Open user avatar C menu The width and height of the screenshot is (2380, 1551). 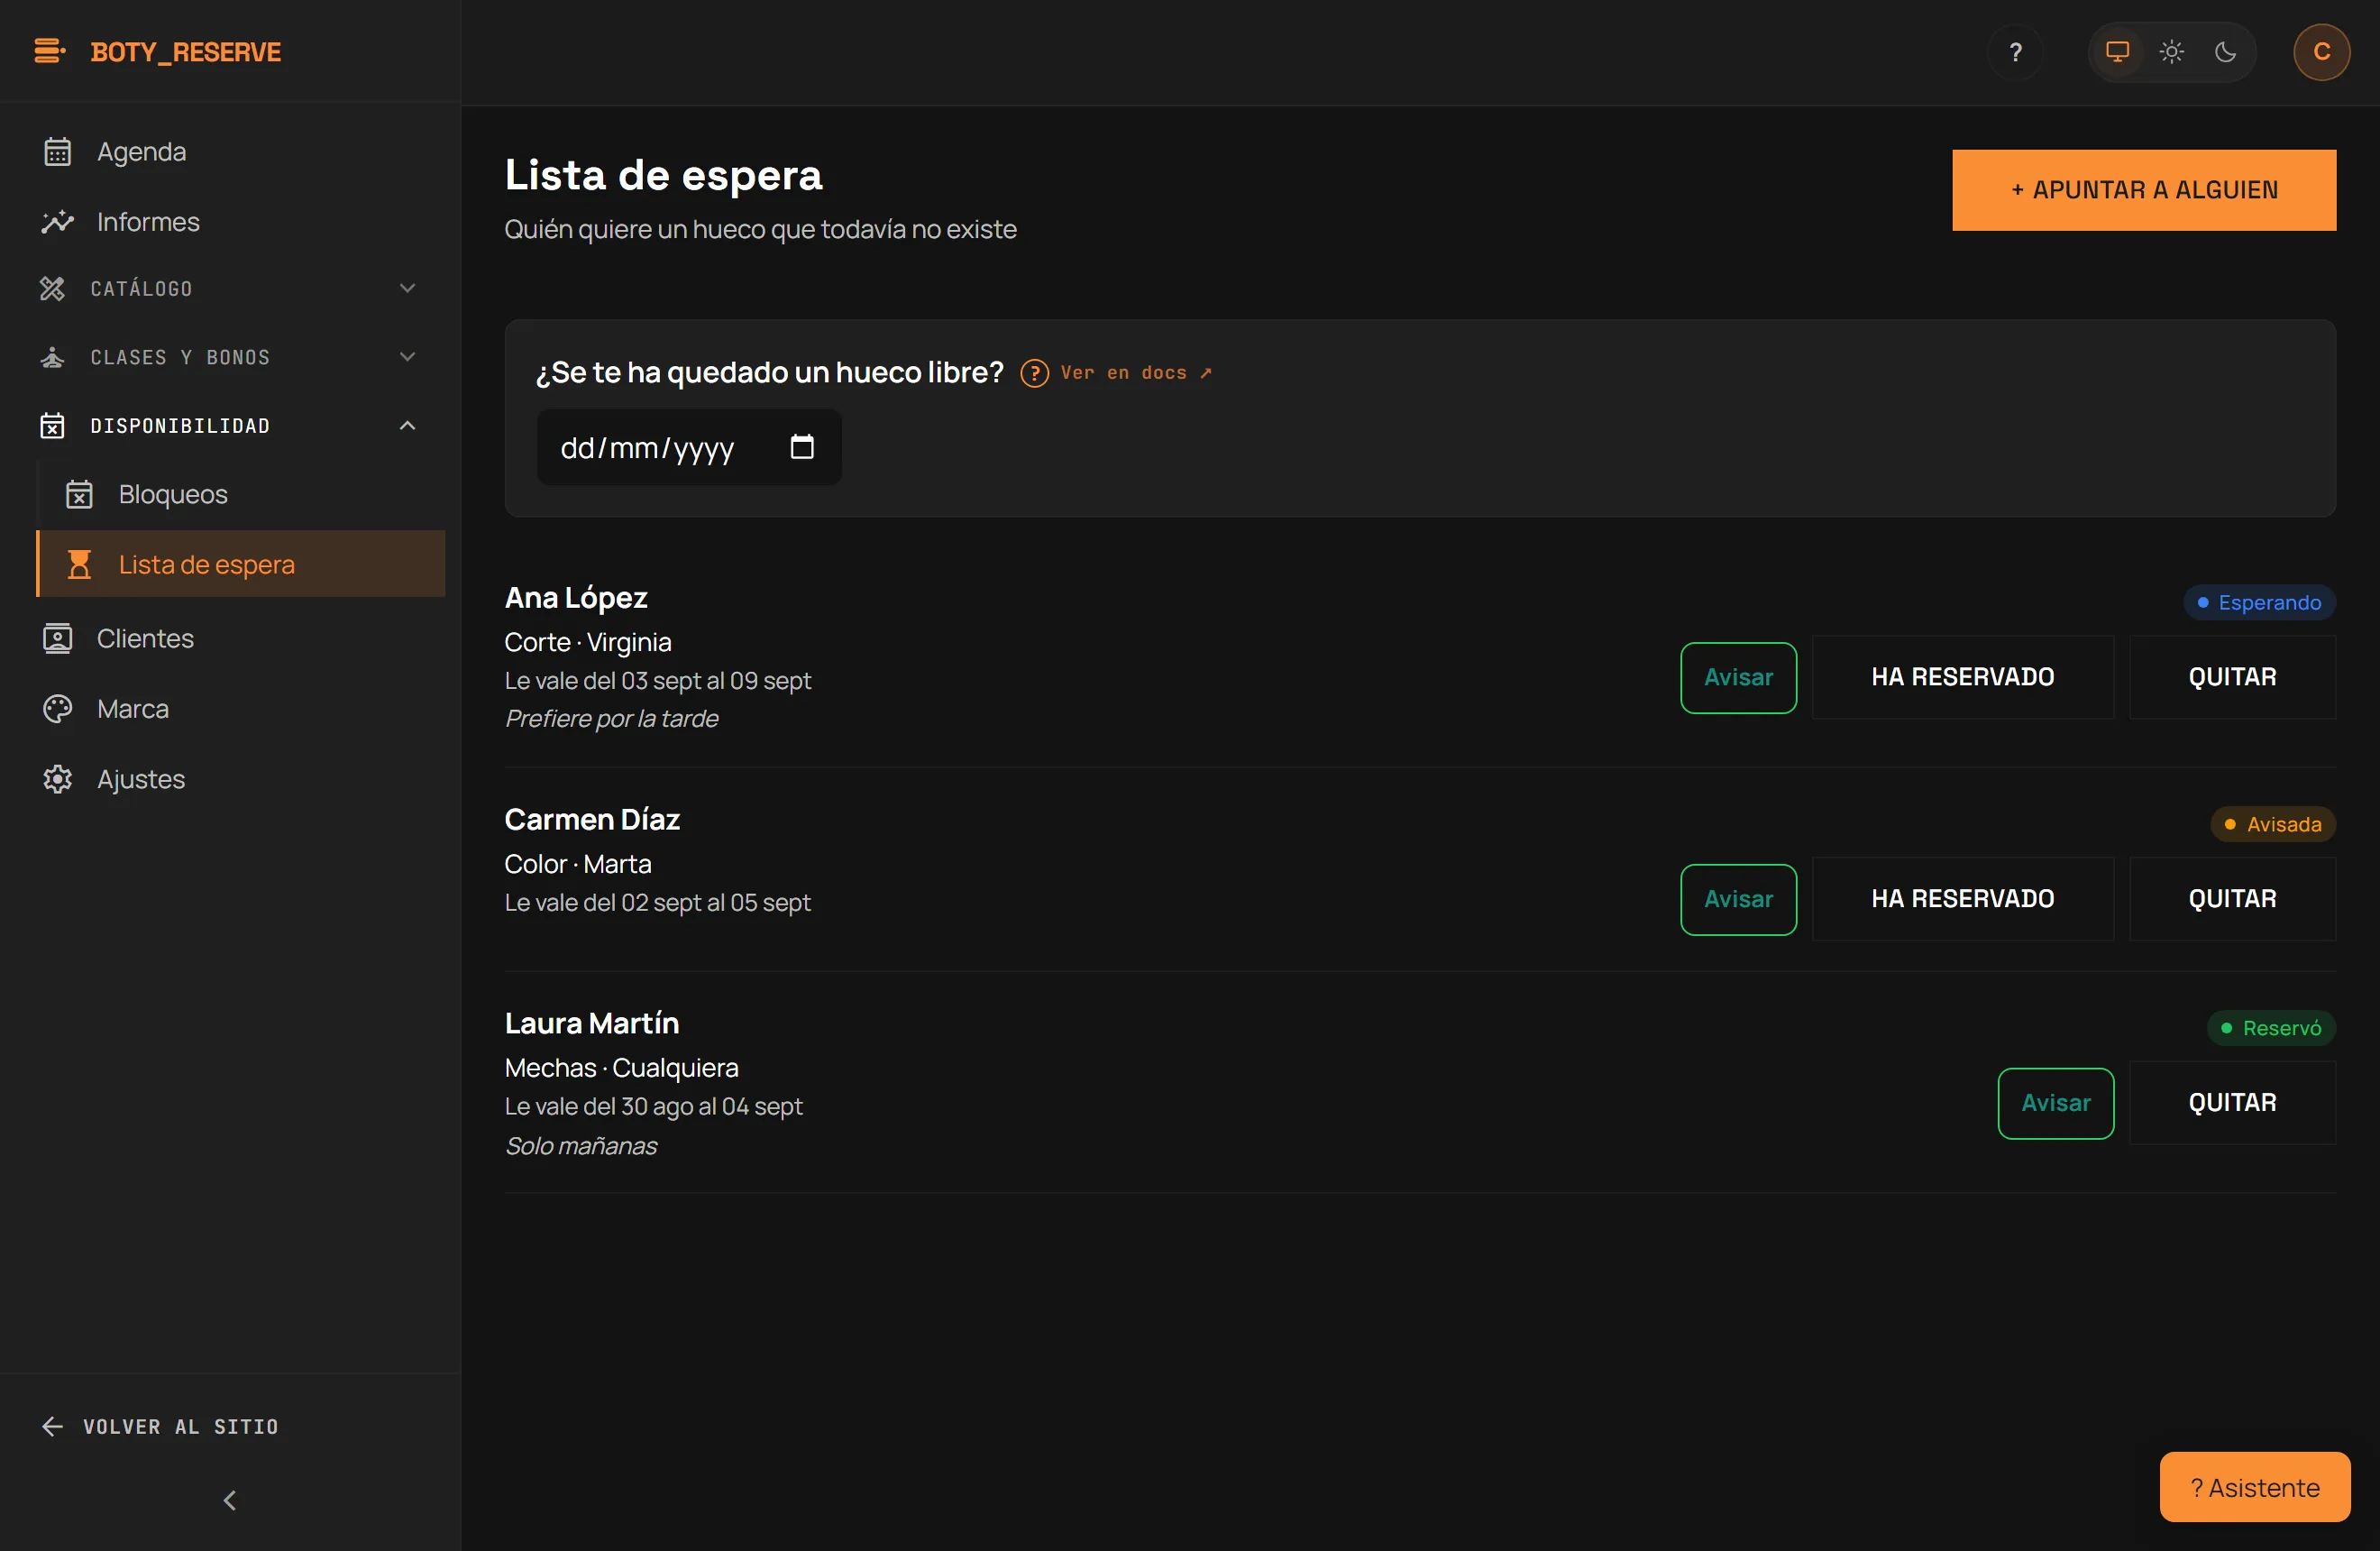[x=2321, y=52]
